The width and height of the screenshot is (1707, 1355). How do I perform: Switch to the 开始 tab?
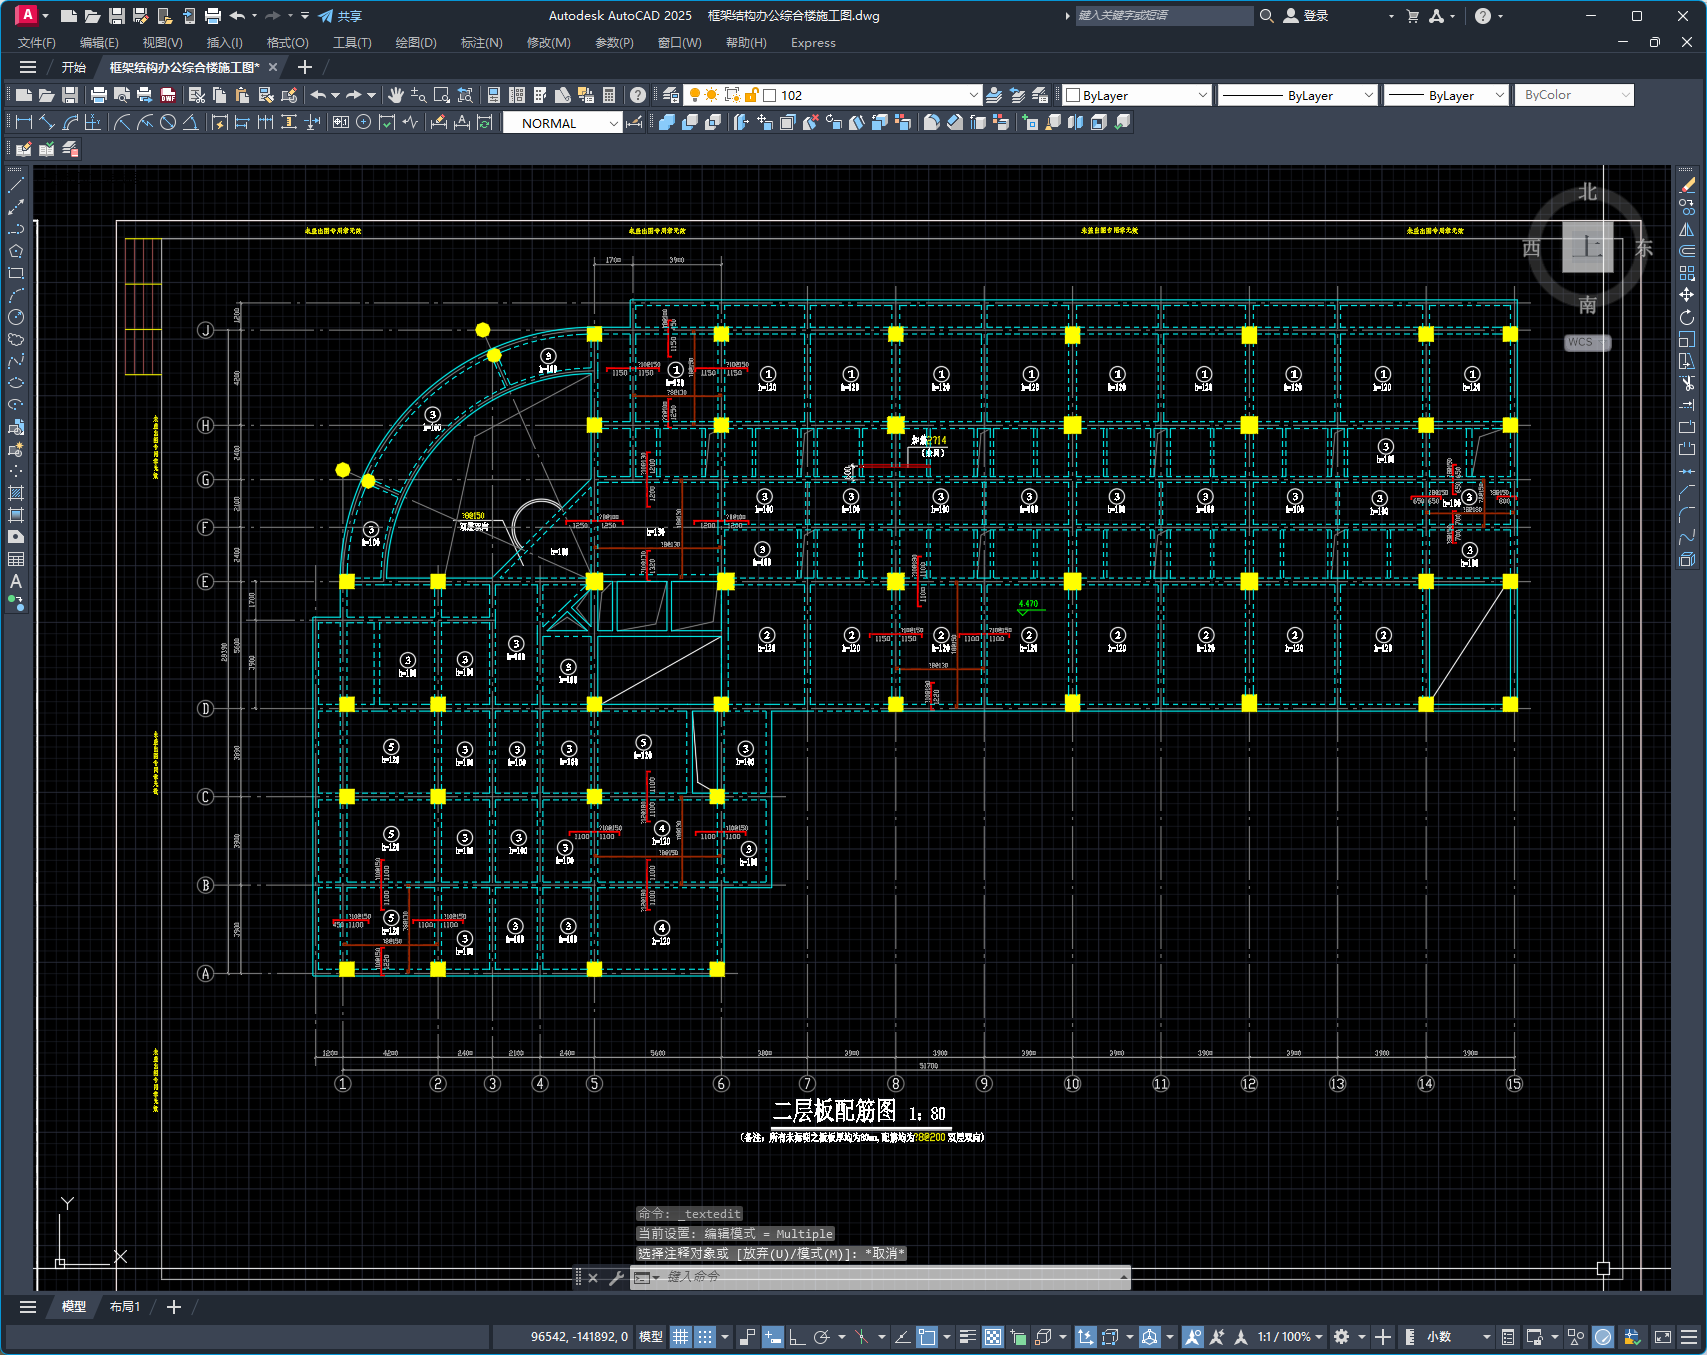click(x=74, y=67)
